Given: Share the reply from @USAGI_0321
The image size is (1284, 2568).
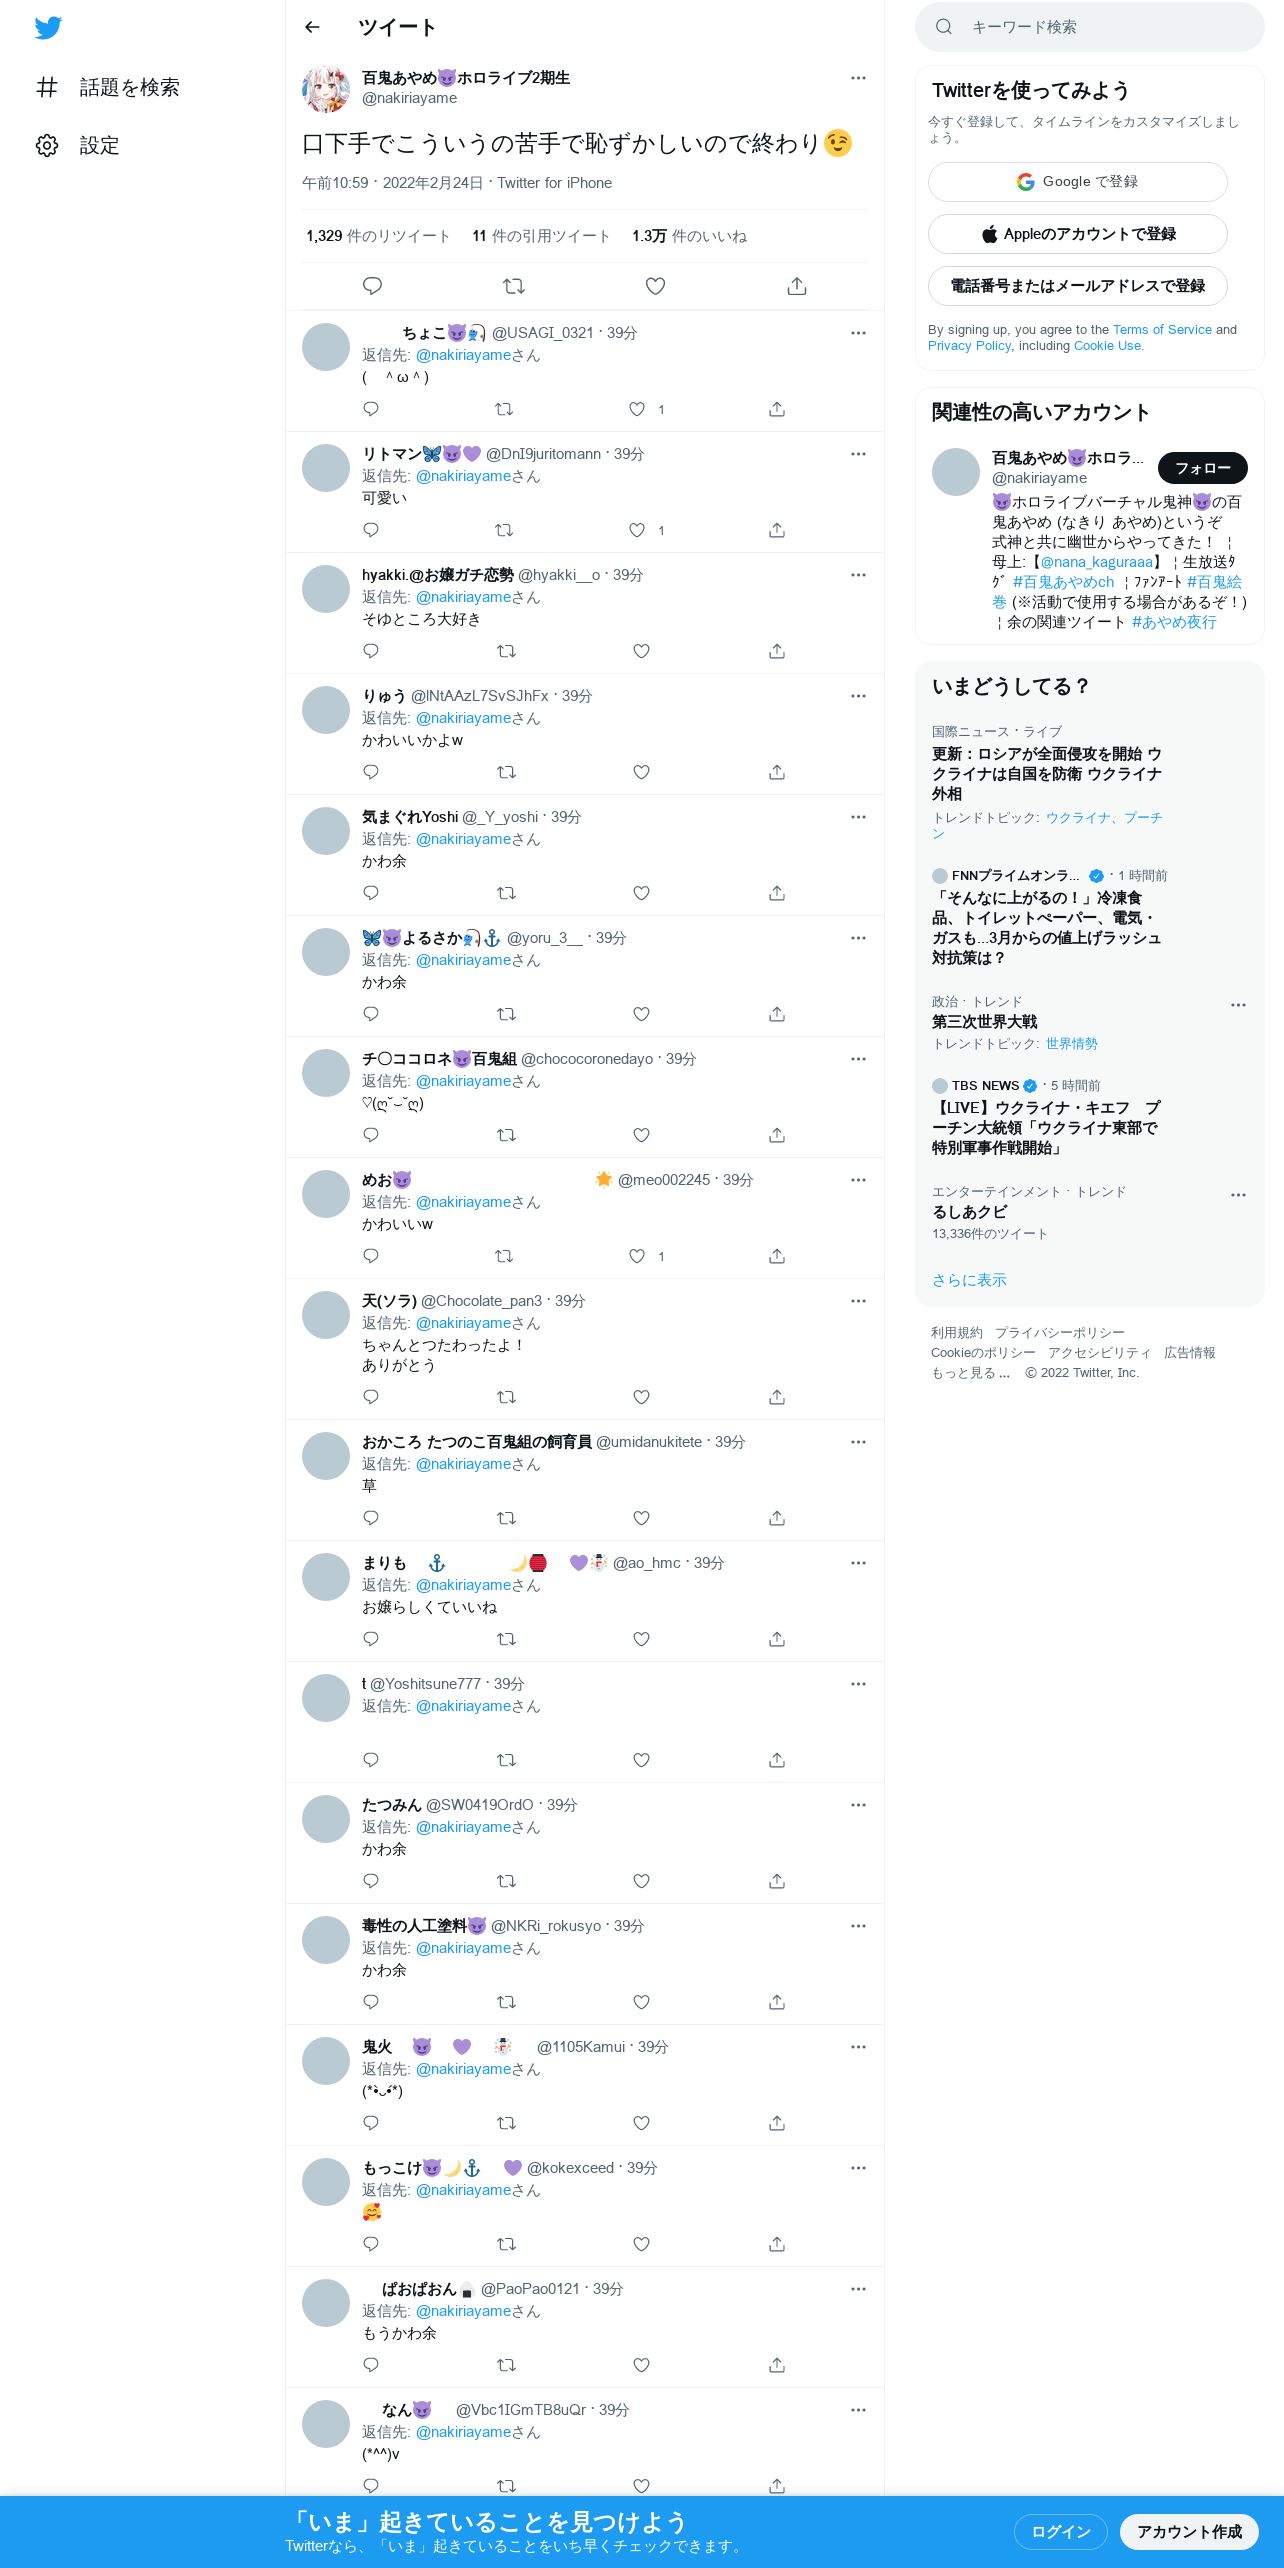Looking at the screenshot, I should [x=777, y=409].
